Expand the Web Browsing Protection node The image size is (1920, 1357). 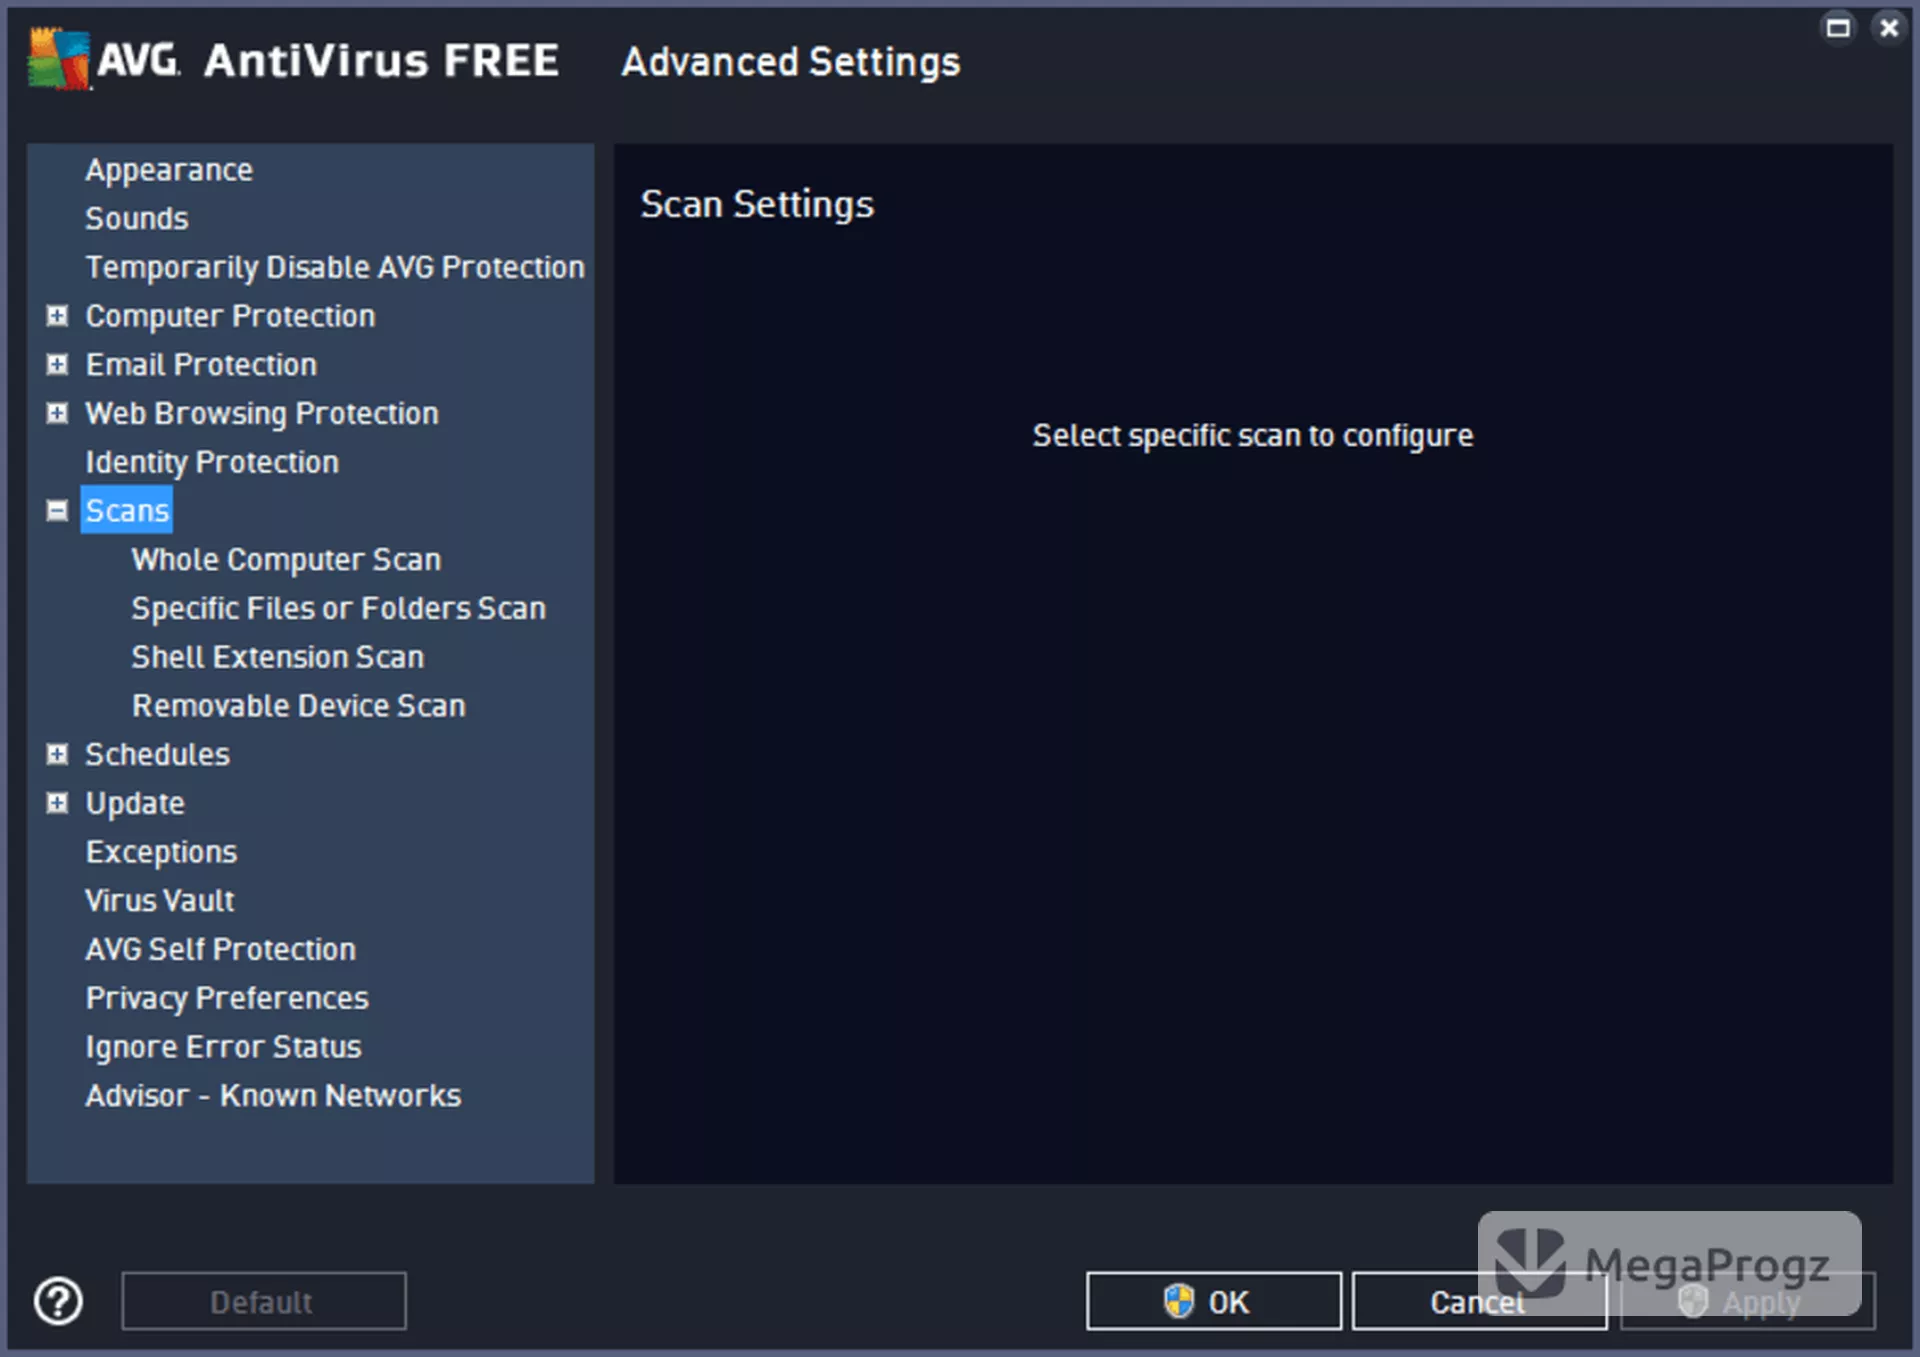point(58,413)
